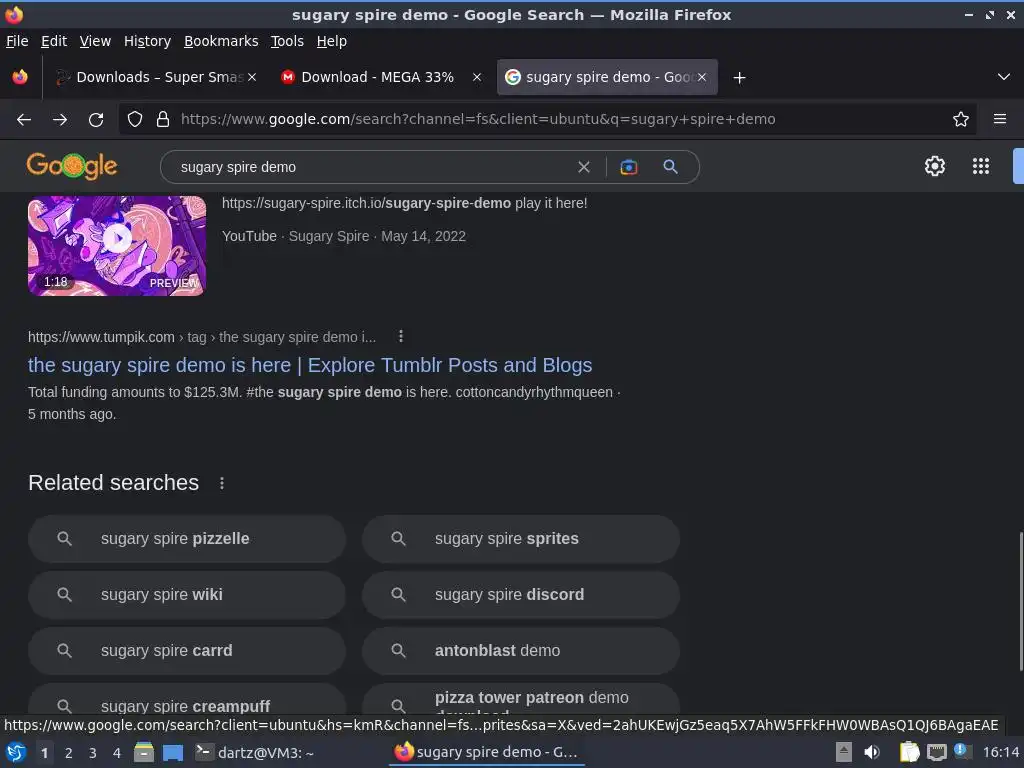This screenshot has width=1024, height=768.
Task: Open the dartz@VM3 terminal window
Action: 256,753
